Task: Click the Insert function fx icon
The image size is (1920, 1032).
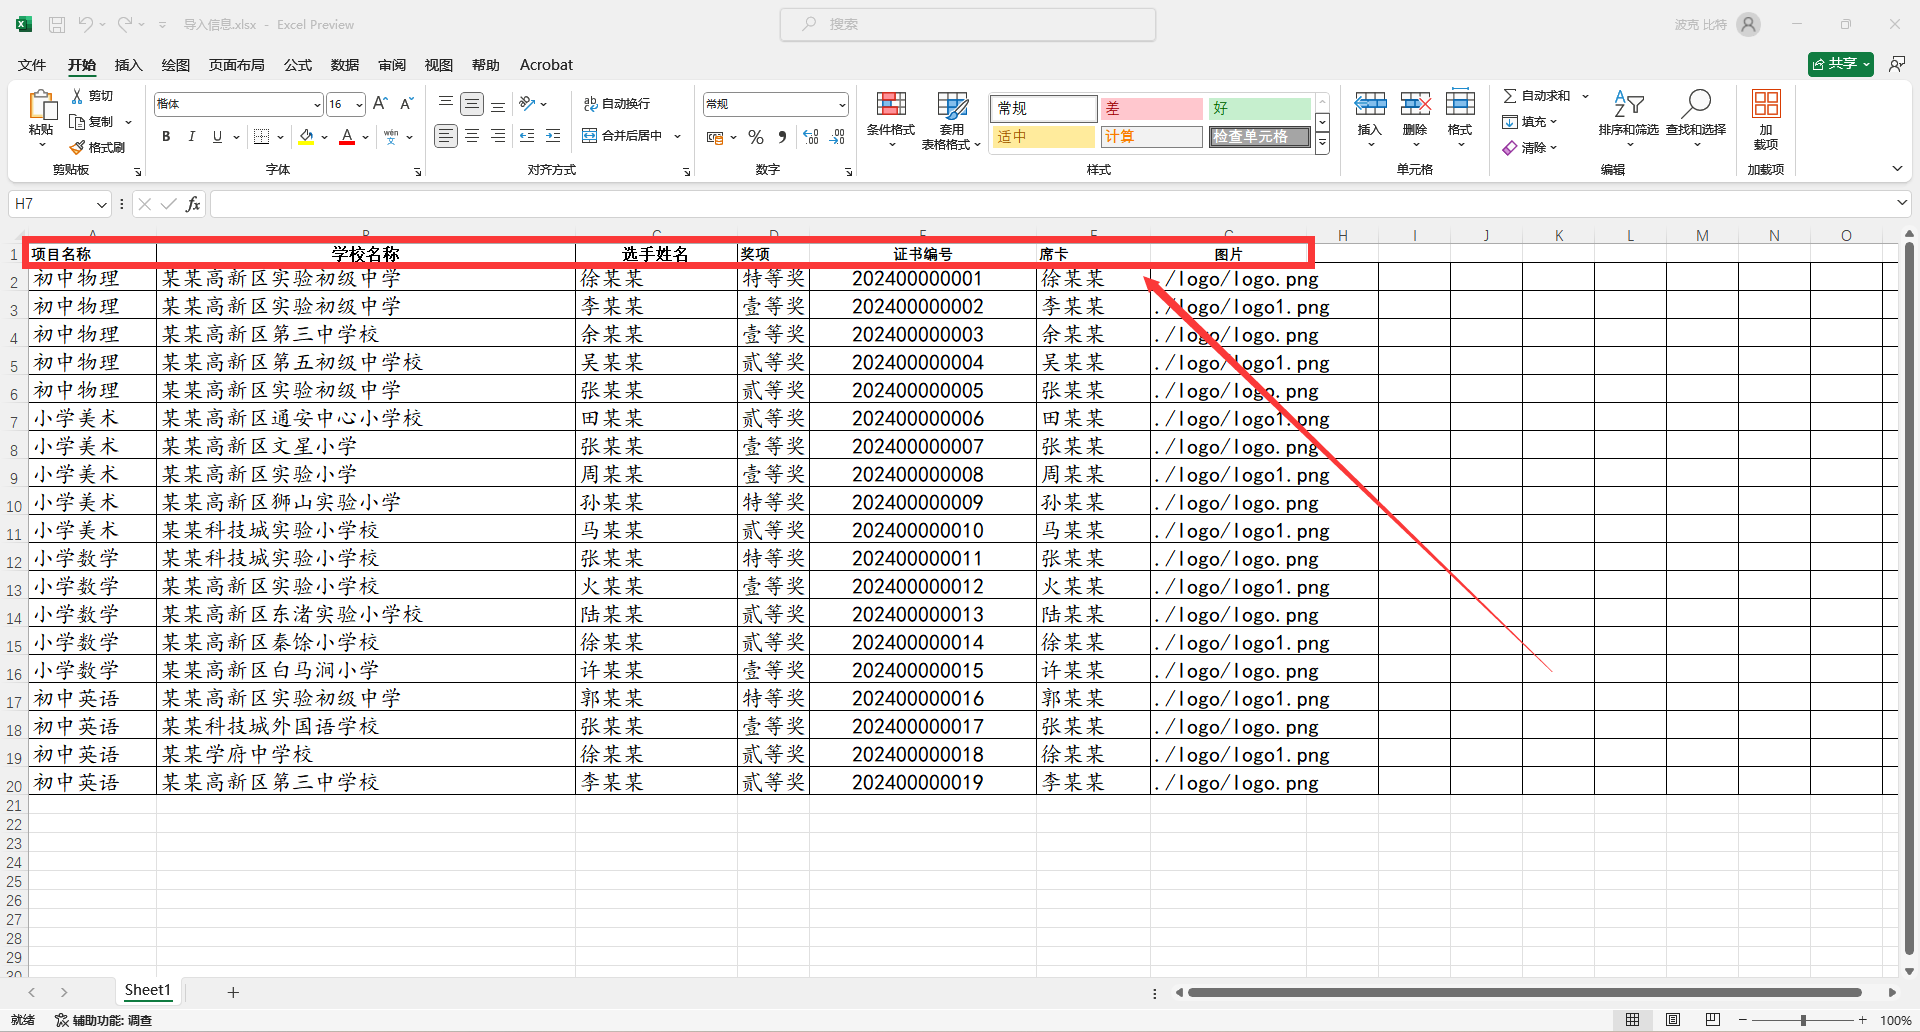Action: click(x=193, y=204)
